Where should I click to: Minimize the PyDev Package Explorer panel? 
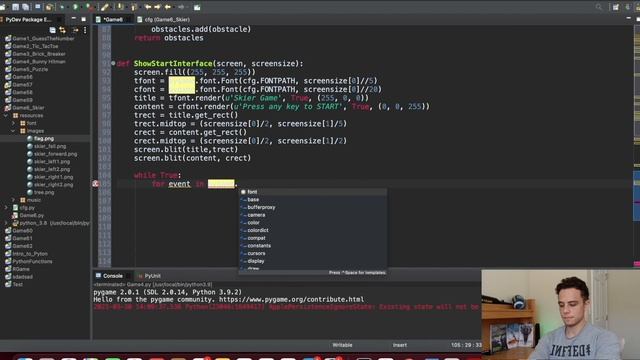[73, 19]
